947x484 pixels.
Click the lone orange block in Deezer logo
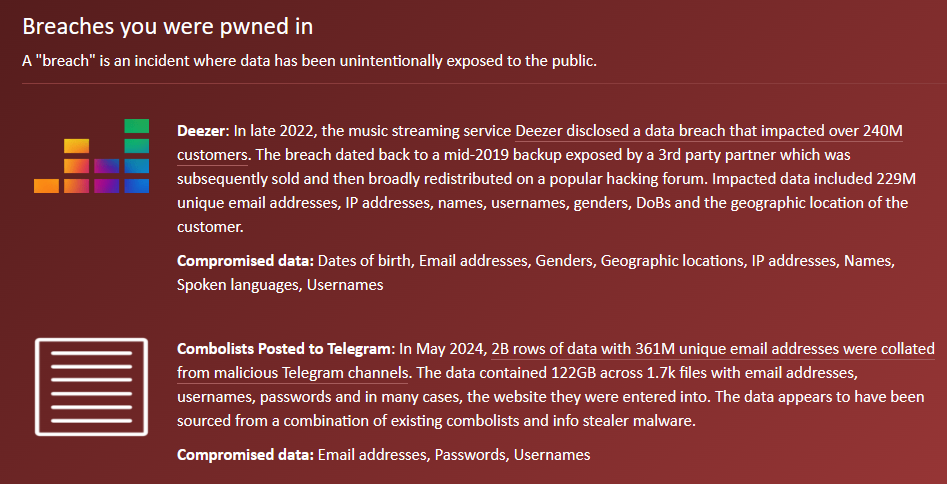(46, 186)
